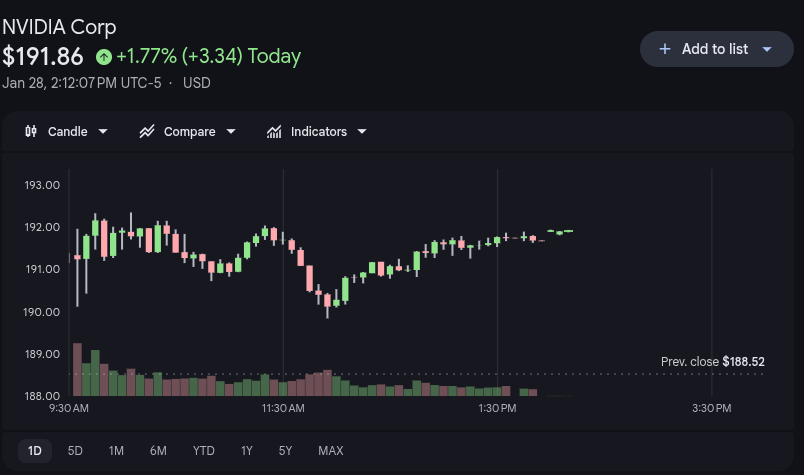Select the MAX time range
Image resolution: width=804 pixels, height=475 pixels.
330,451
